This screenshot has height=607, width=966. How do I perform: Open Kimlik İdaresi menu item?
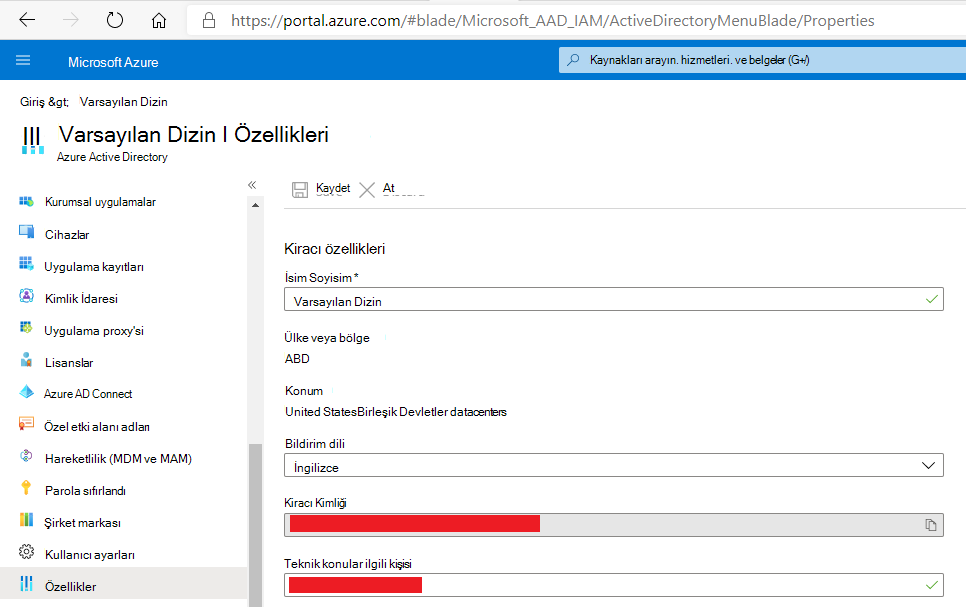pyautogui.click(x=81, y=299)
